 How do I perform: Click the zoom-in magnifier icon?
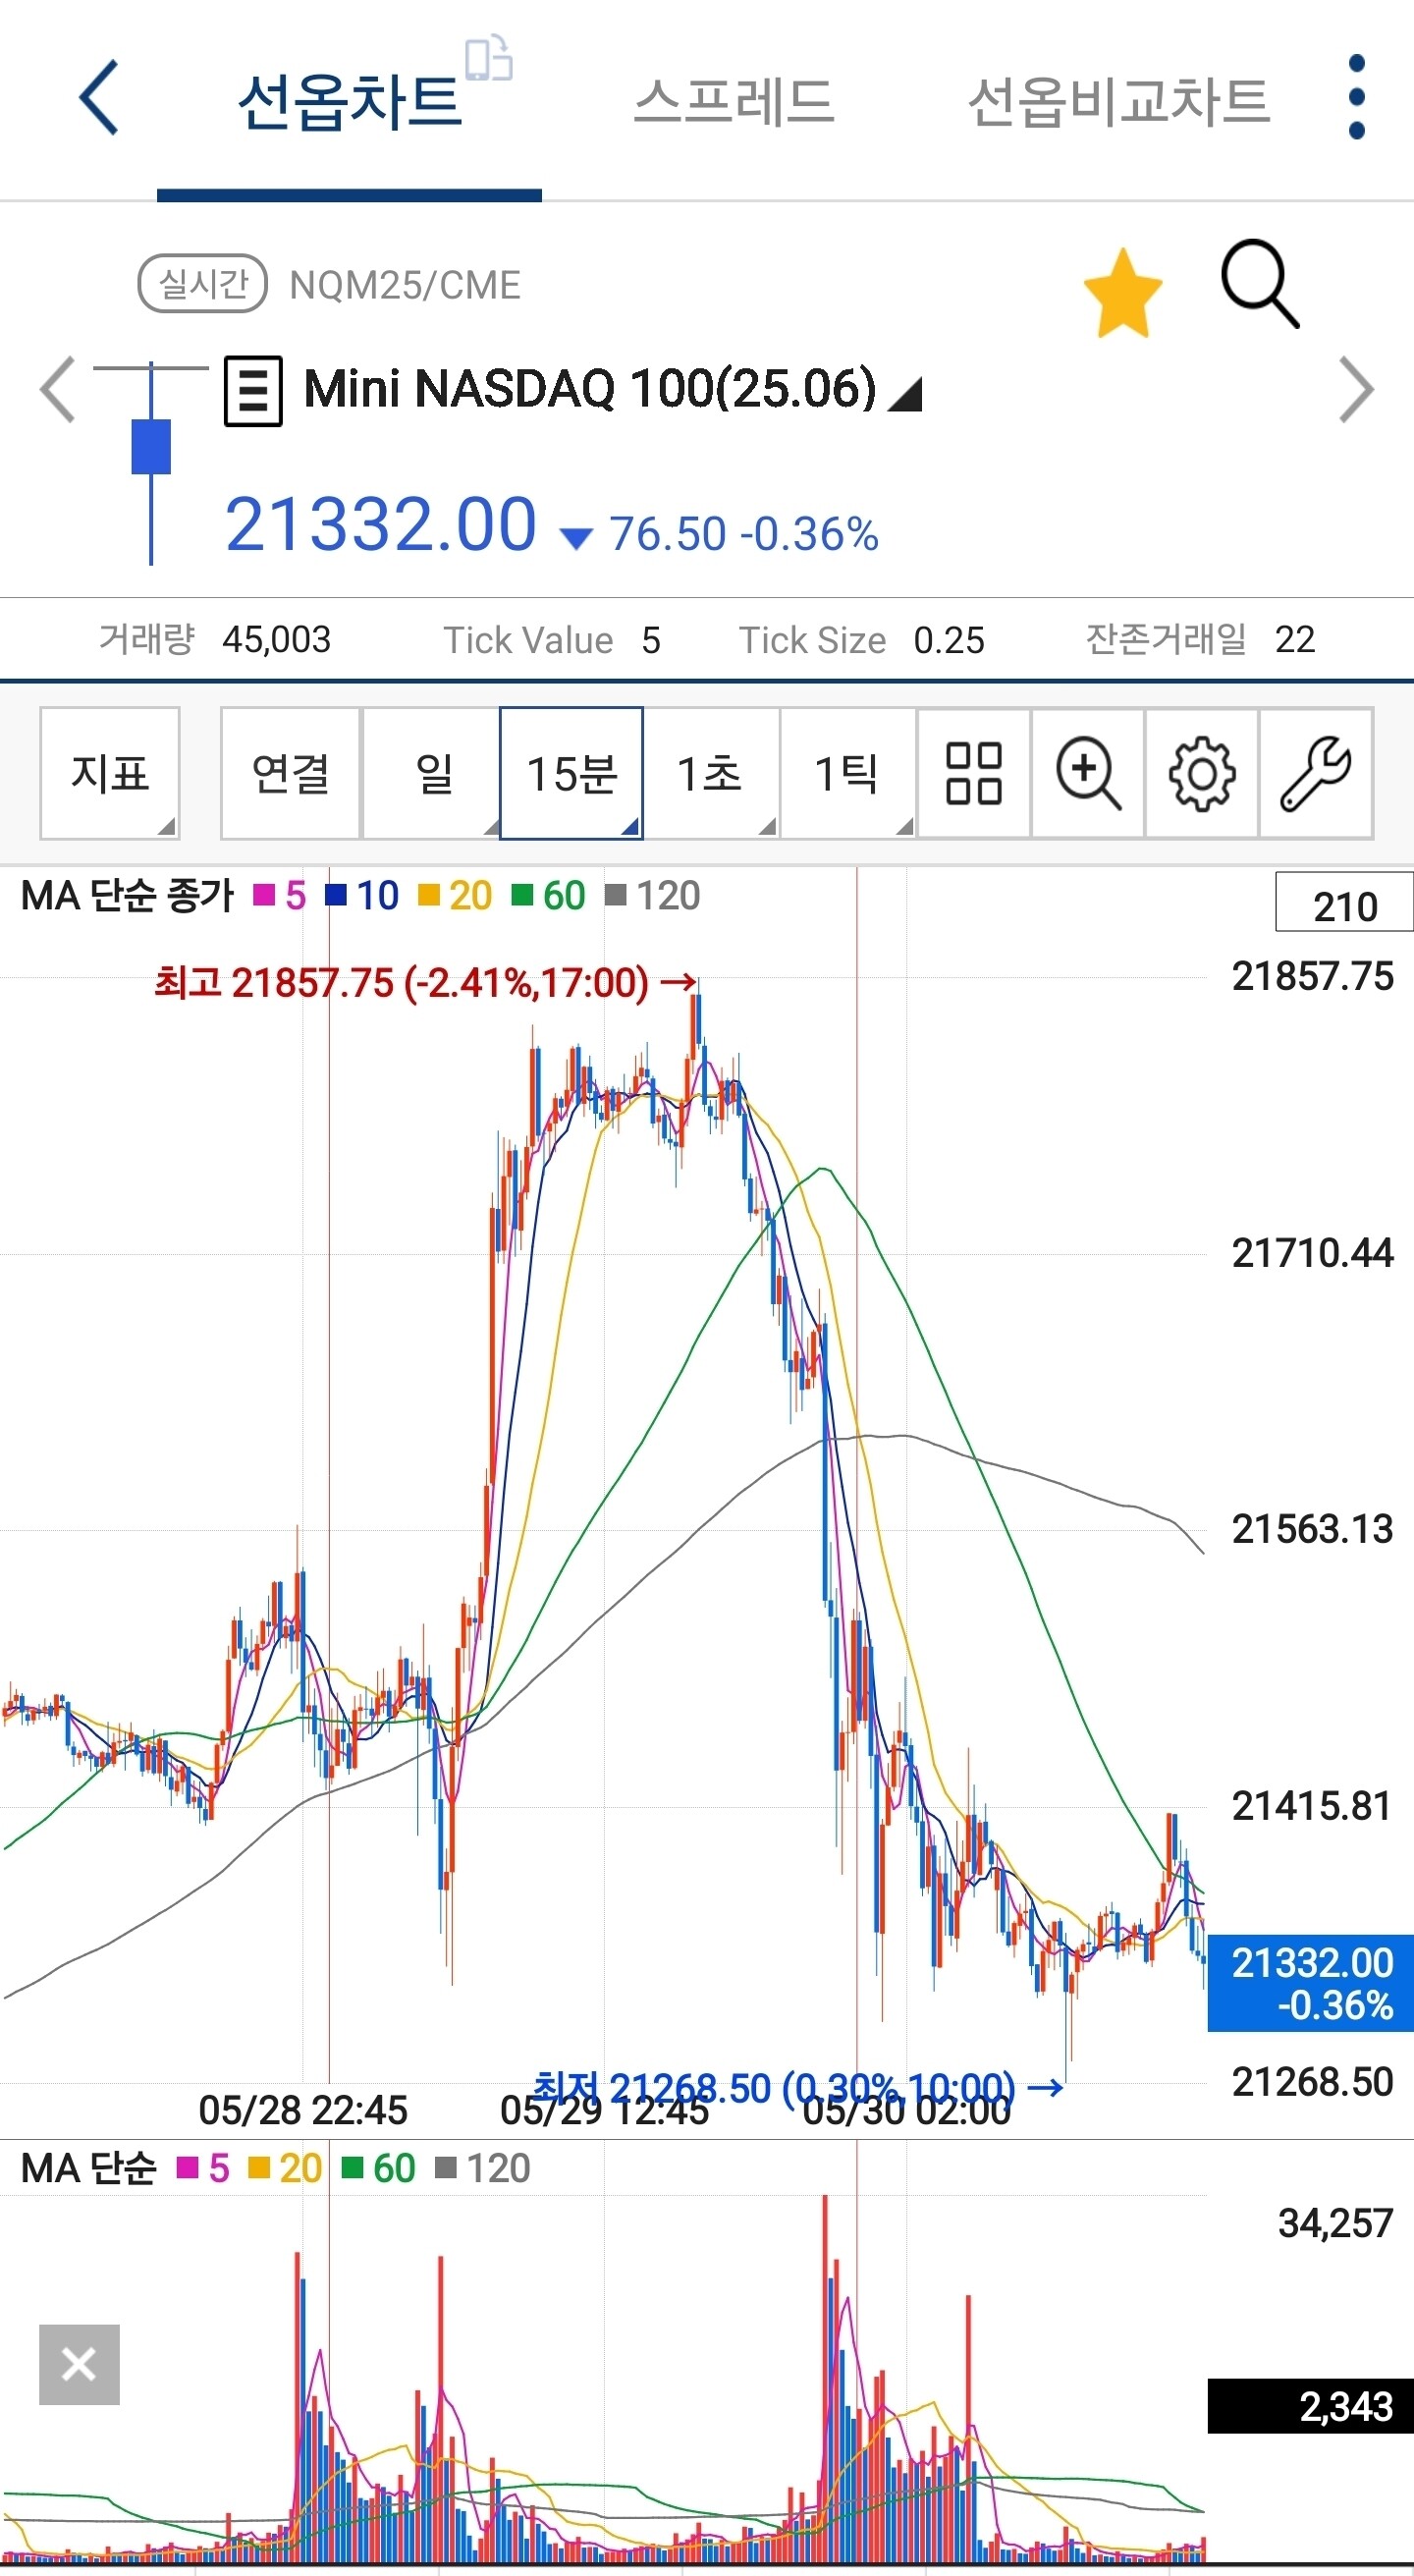(1088, 773)
